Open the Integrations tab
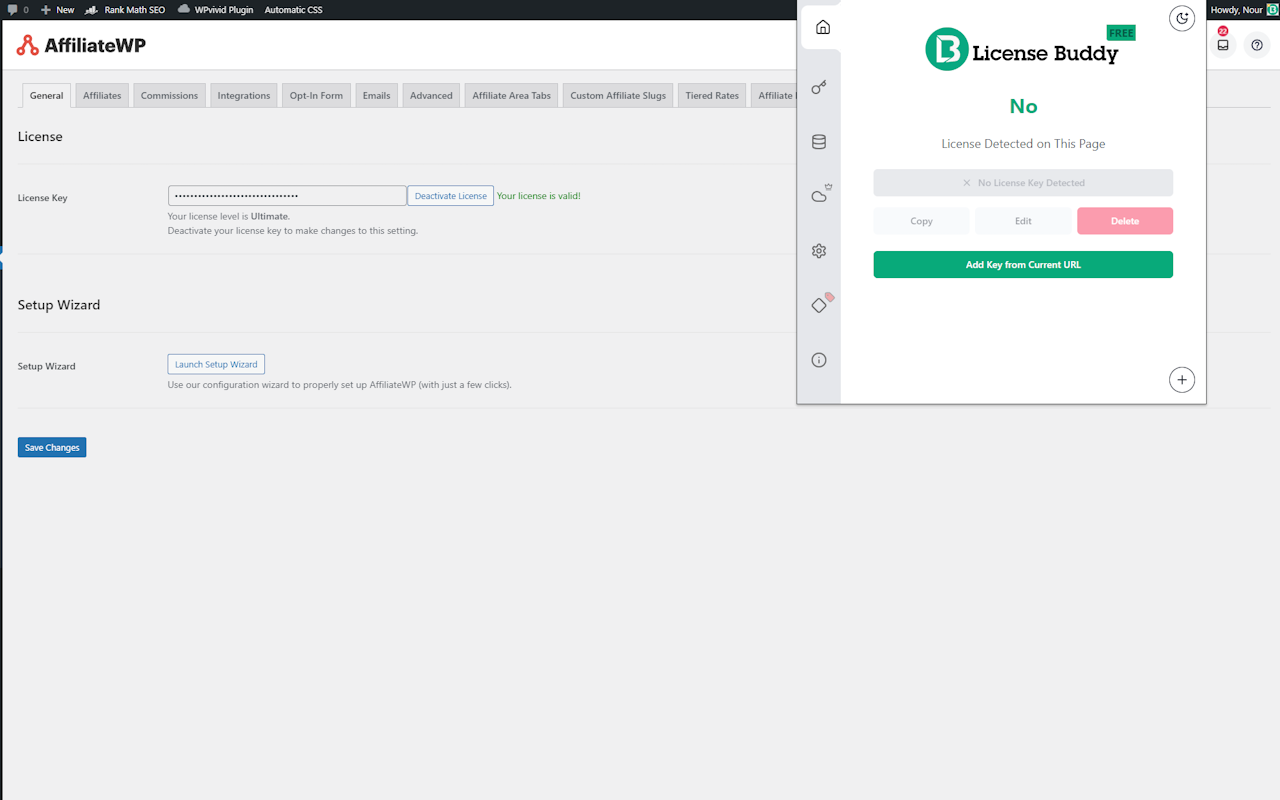This screenshot has height=800, width=1280. coord(244,96)
